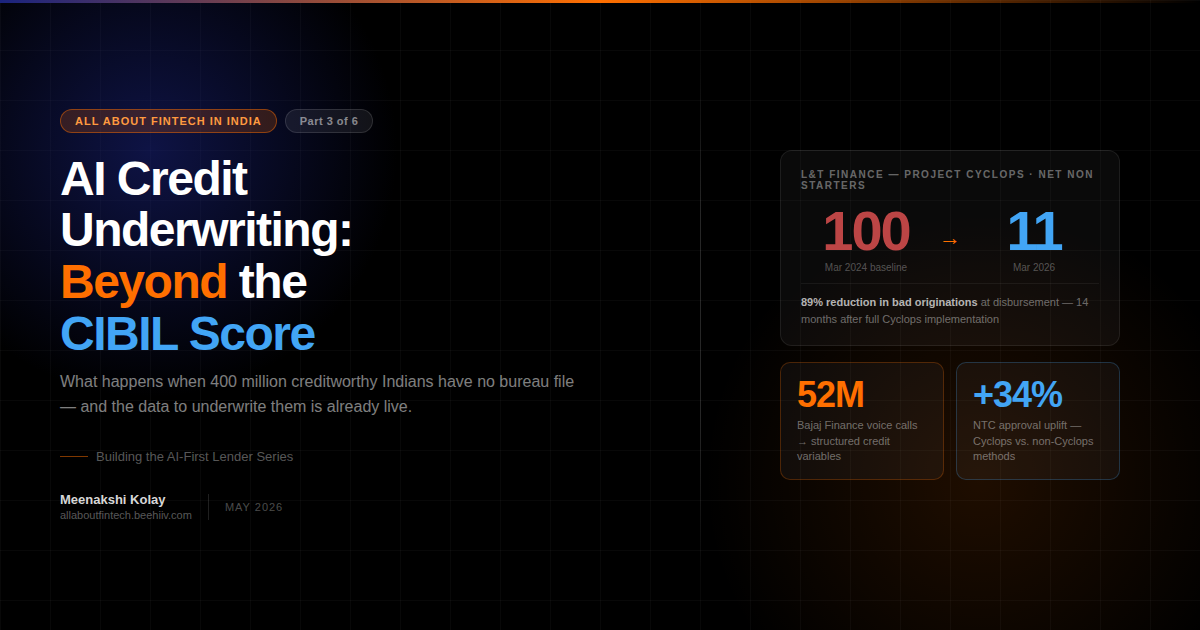Screen dimensions: 1200x630
Task: Click the orange arrow between 100 and 11
Action: pyautogui.click(x=950, y=241)
